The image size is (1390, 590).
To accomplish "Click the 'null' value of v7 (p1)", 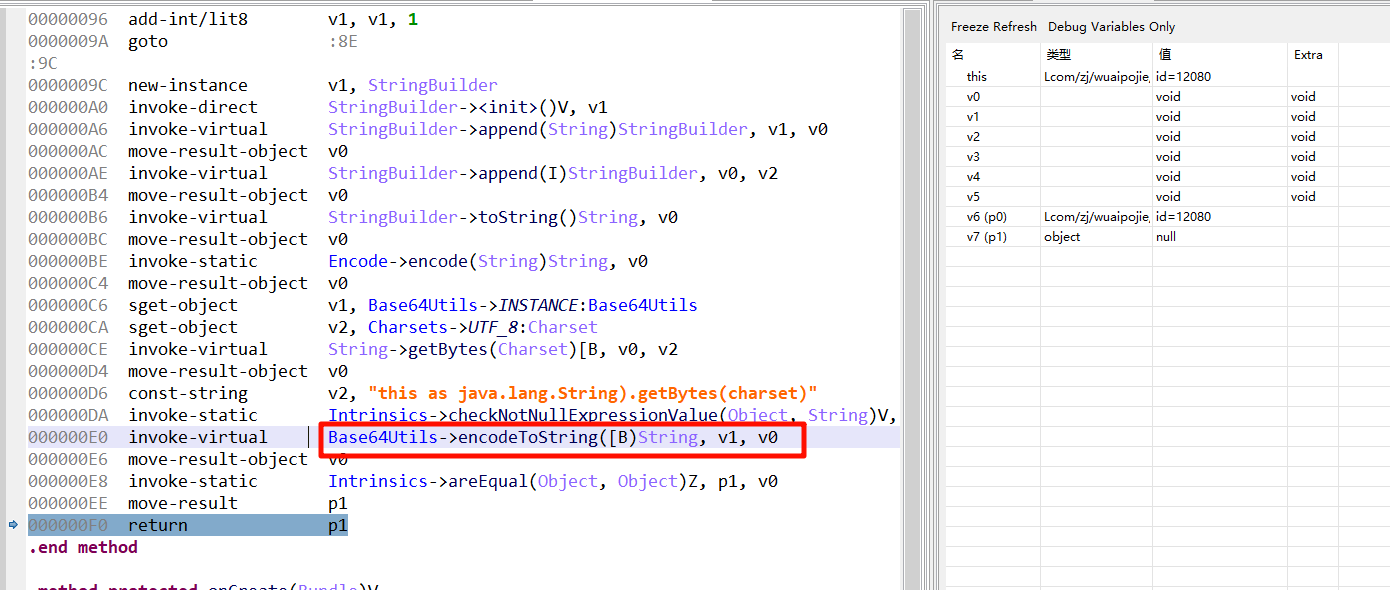I will [1165, 237].
